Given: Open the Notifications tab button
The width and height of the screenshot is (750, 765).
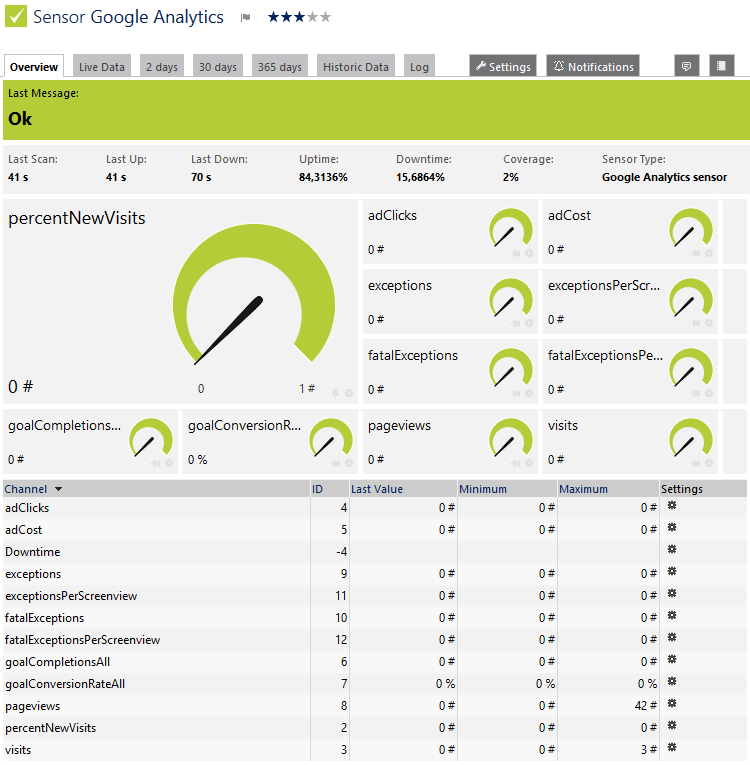Looking at the screenshot, I should point(593,66).
